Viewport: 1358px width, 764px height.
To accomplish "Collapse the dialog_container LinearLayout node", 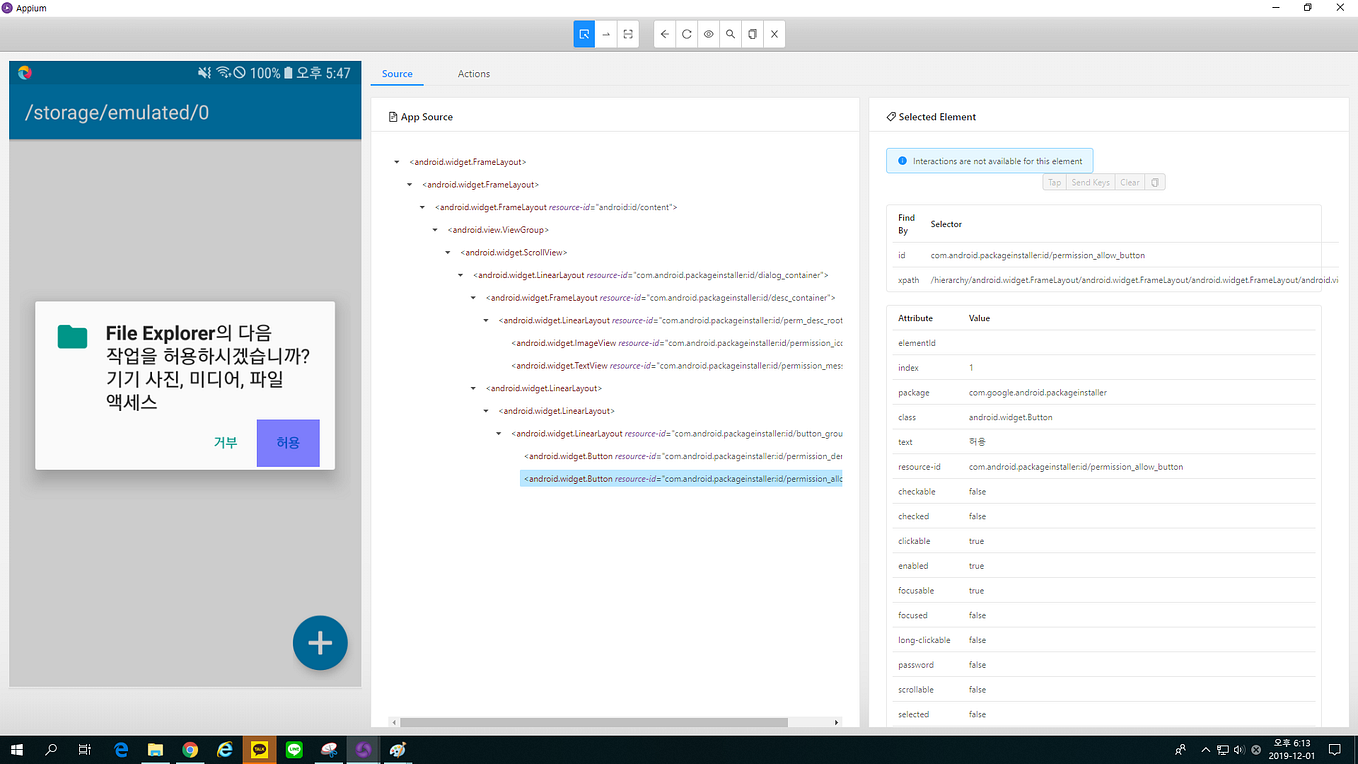I will 460,274.
